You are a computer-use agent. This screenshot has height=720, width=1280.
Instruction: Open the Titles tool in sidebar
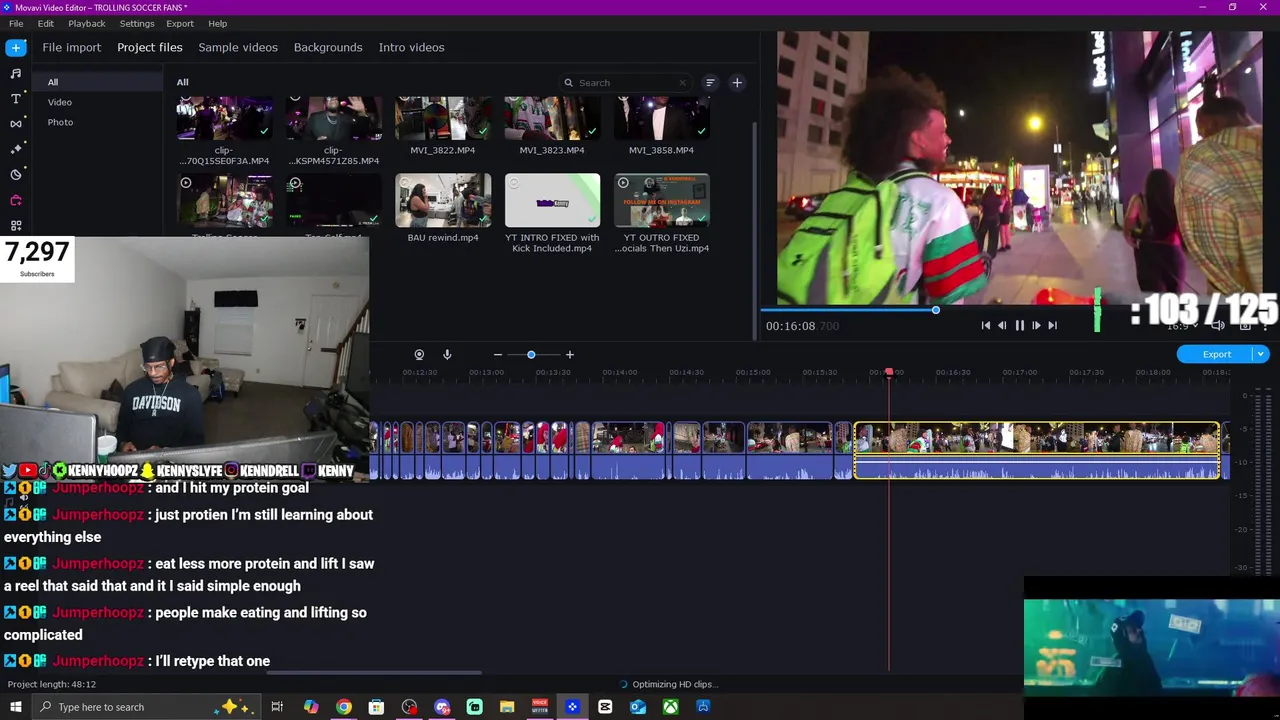pos(16,98)
